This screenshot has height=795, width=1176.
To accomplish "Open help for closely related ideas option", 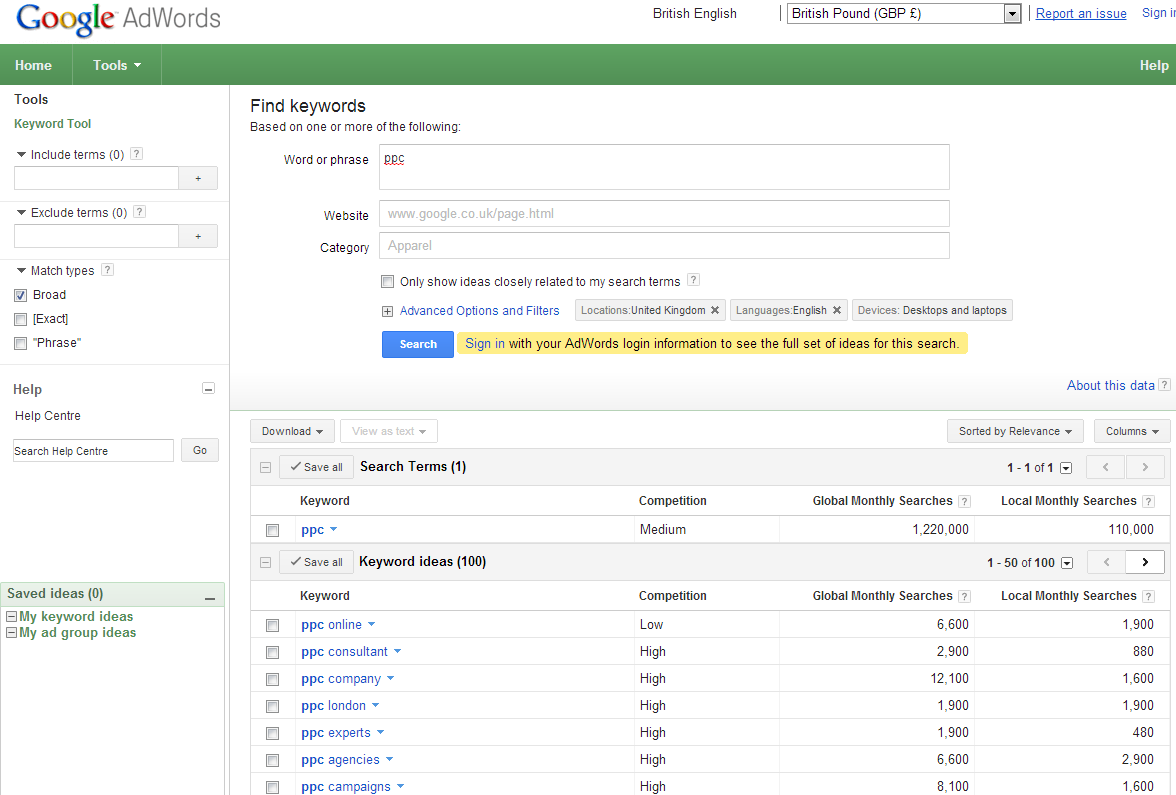I will 694,280.
